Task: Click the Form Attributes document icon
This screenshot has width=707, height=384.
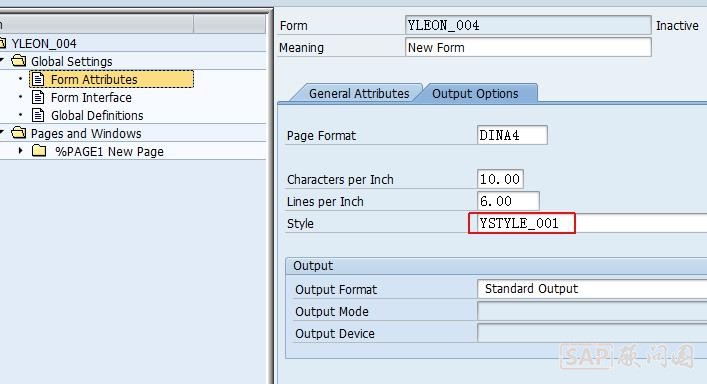Action: pyautogui.click(x=38, y=79)
